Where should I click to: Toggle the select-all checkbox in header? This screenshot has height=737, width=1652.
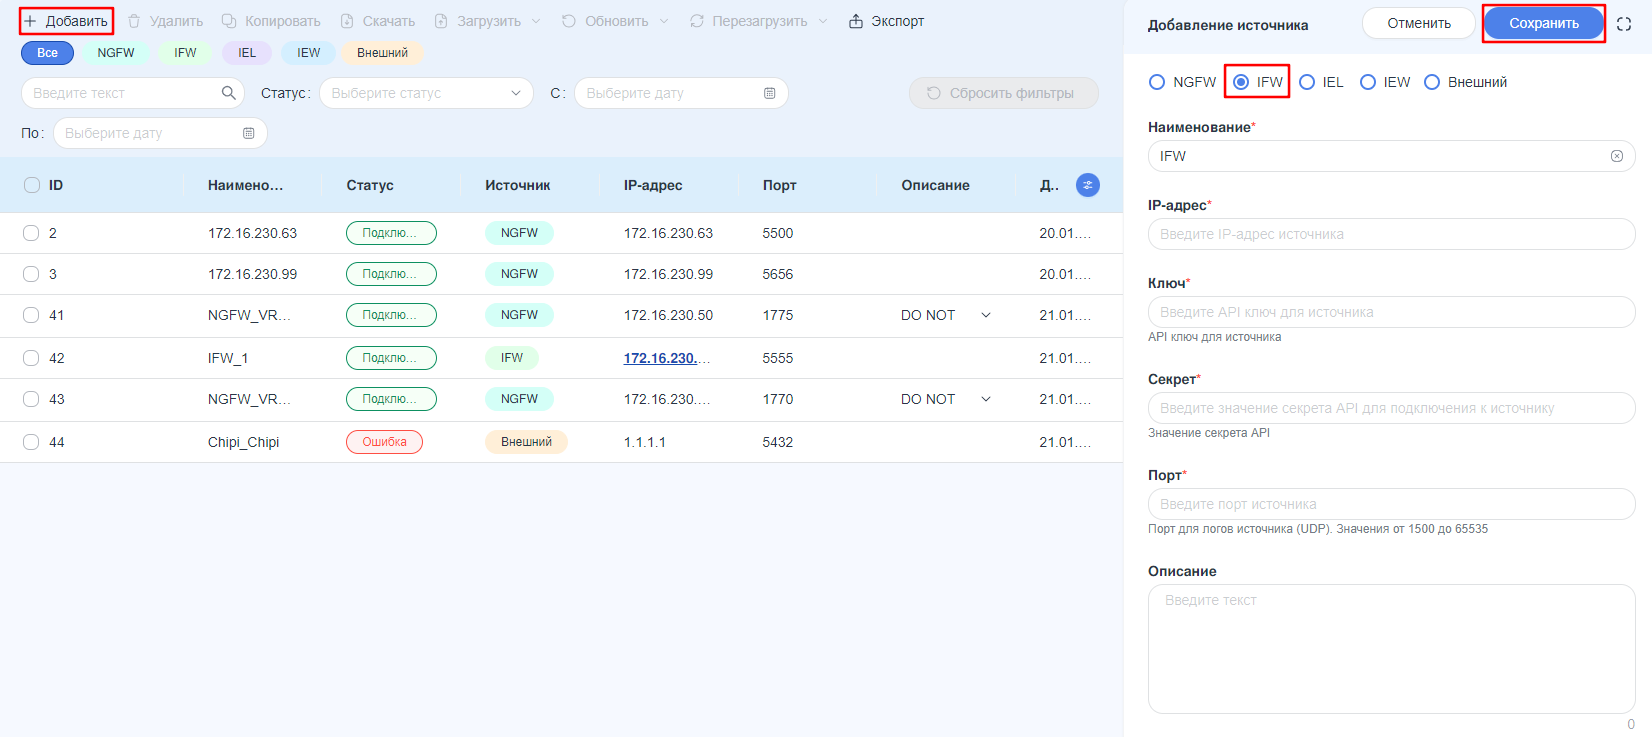click(32, 185)
